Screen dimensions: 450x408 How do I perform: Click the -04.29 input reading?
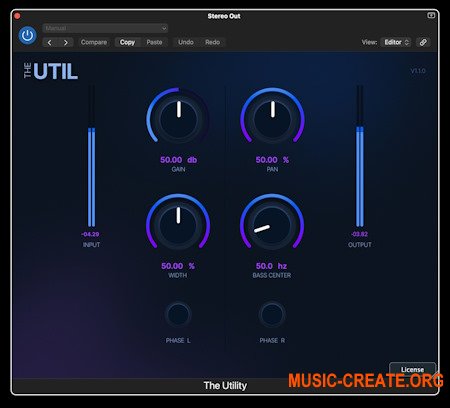pos(90,234)
